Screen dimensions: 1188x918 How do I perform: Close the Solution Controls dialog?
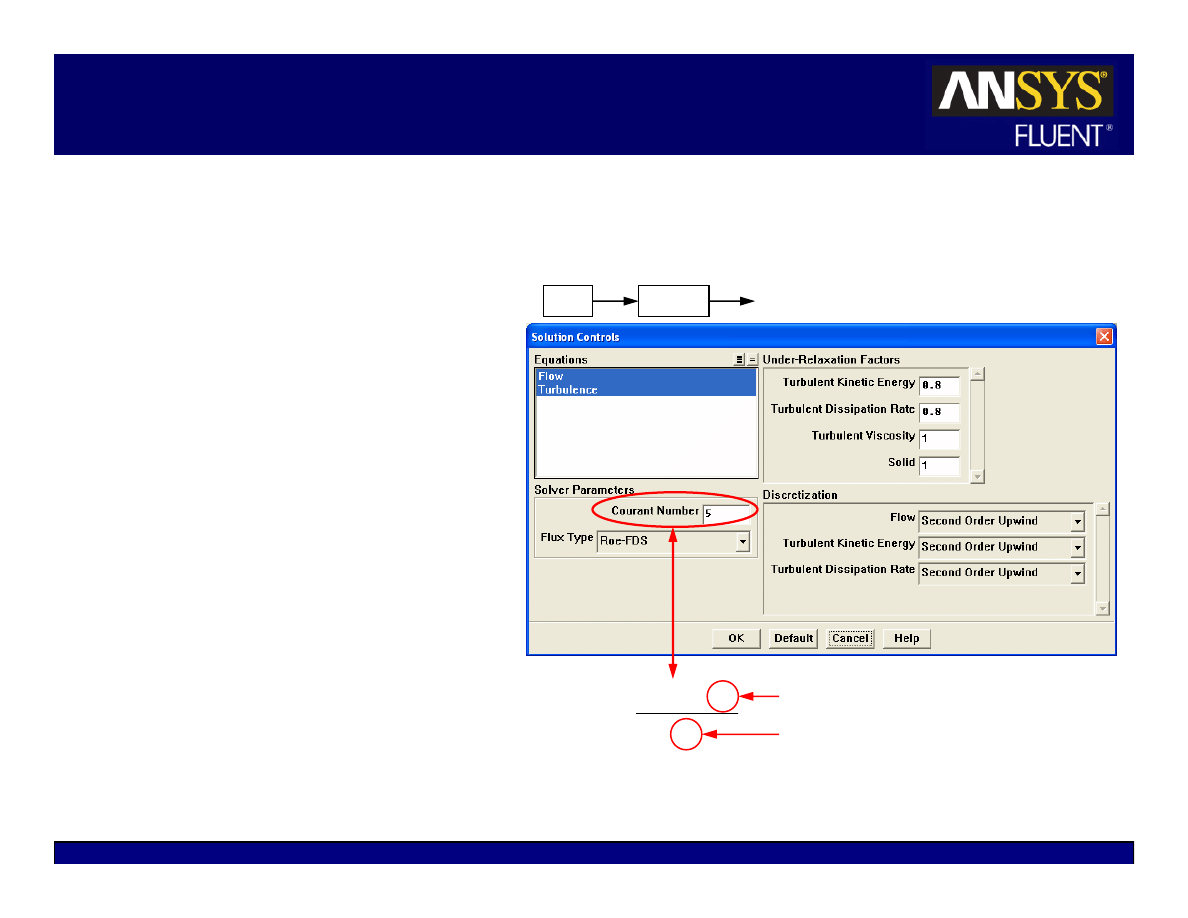[x=1104, y=337]
